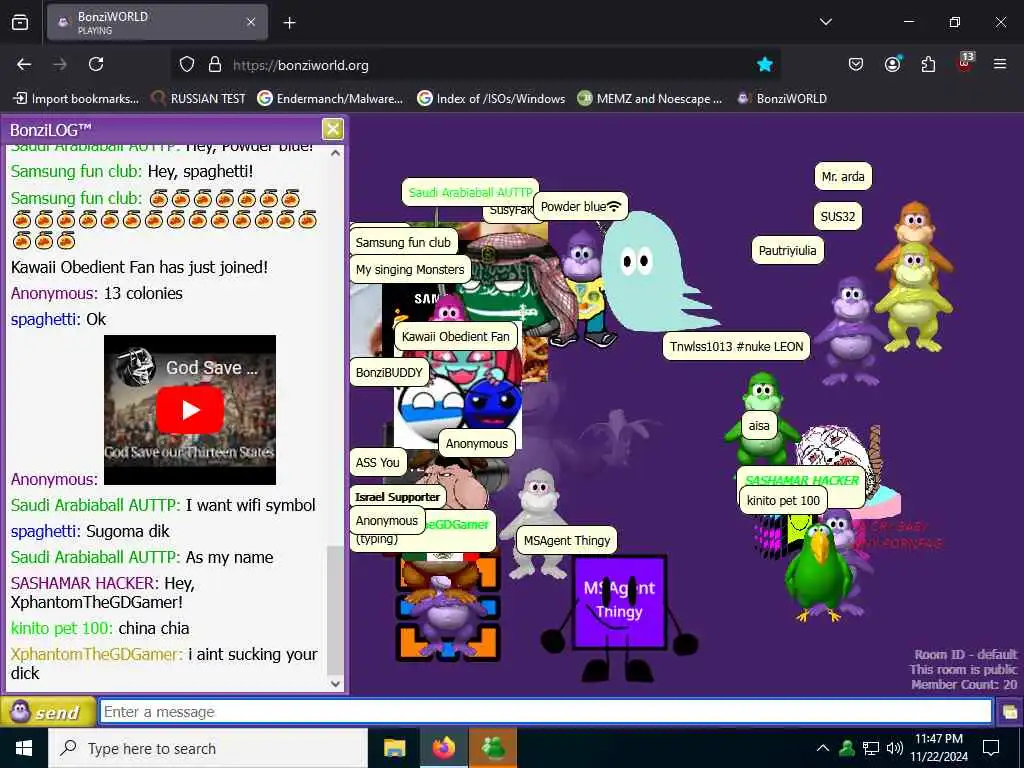Go forward in browser history
Image resolution: width=1024 pixels, height=768 pixels.
pyautogui.click(x=60, y=64)
